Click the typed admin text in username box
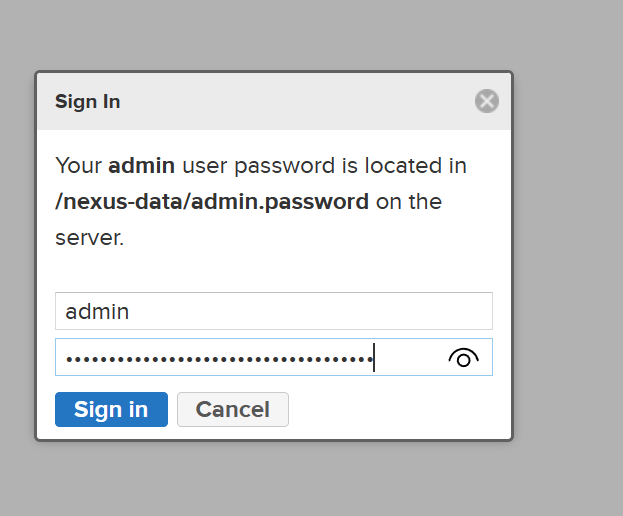 click(x=97, y=311)
